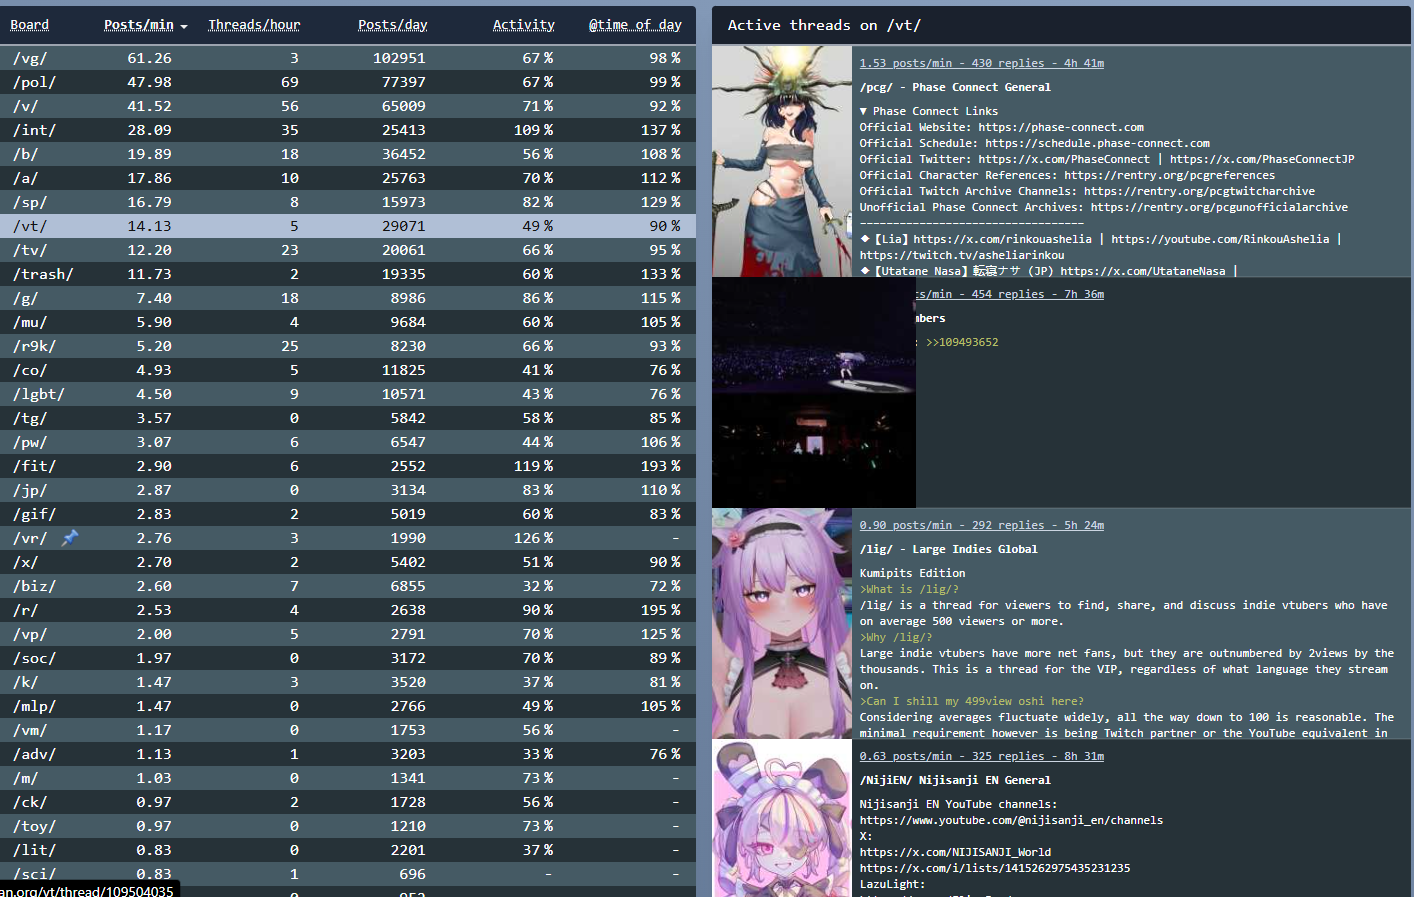The height and width of the screenshot is (897, 1414).
Task: Open the 1.53 posts/min 430 replies link
Action: [982, 63]
